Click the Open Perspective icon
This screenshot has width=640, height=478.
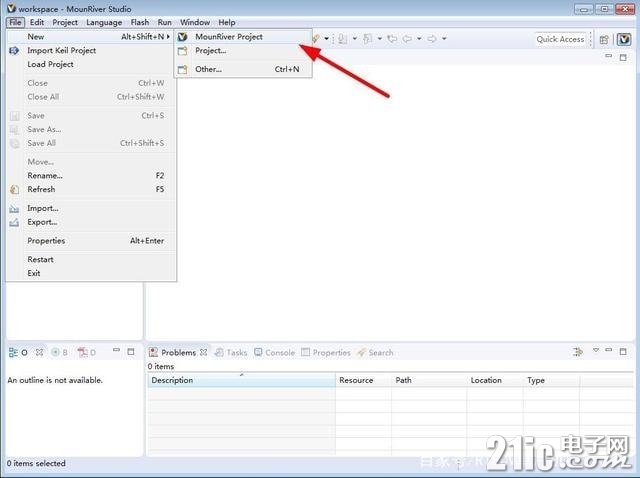pos(604,39)
